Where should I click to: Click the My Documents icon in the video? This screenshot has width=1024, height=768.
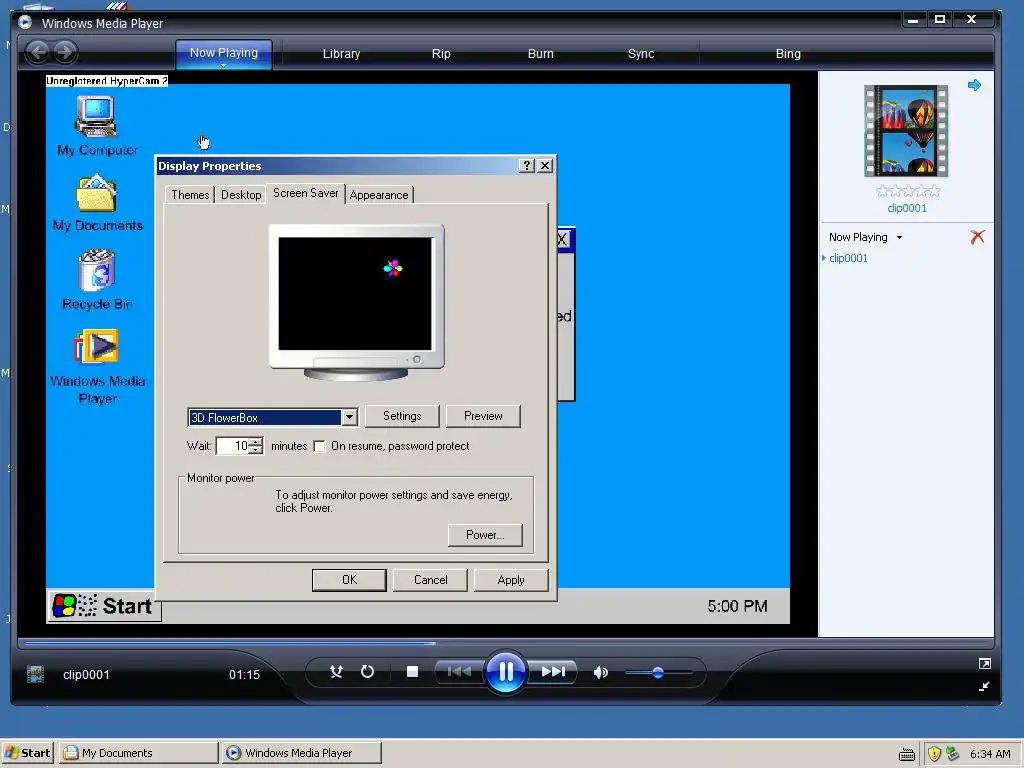pos(97,193)
